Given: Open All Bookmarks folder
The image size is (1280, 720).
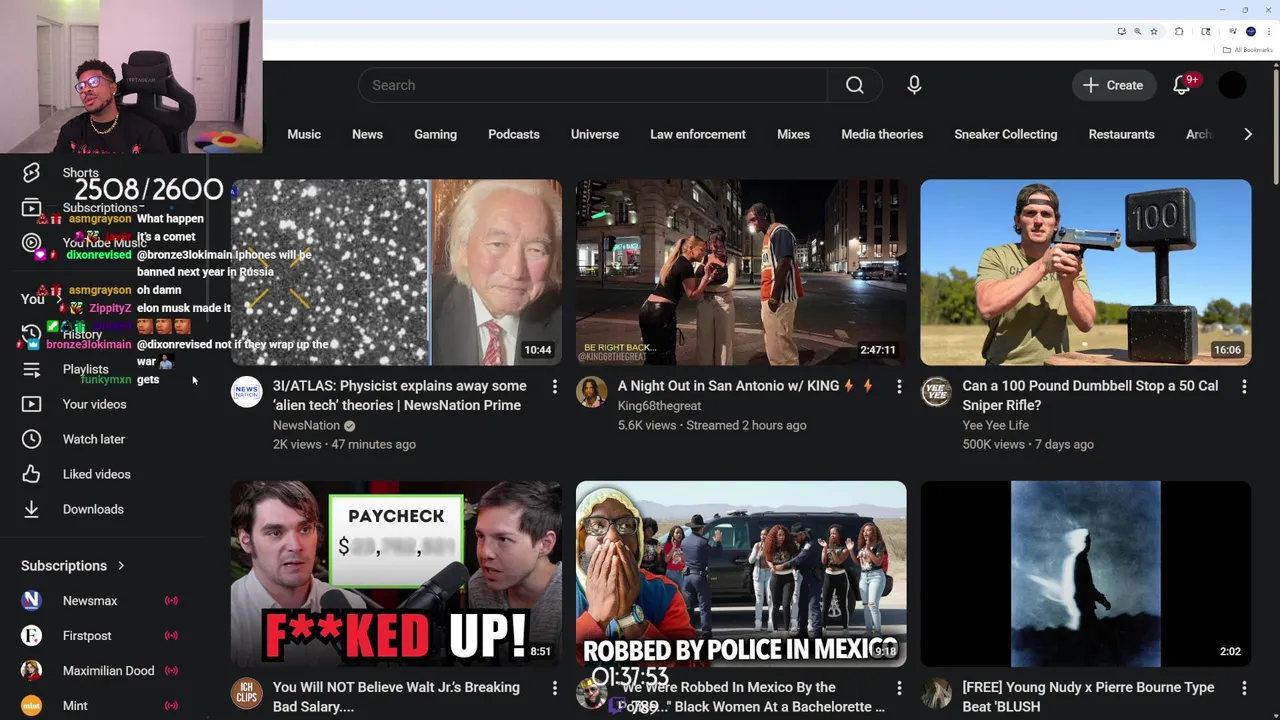Looking at the screenshot, I should point(1247,50).
